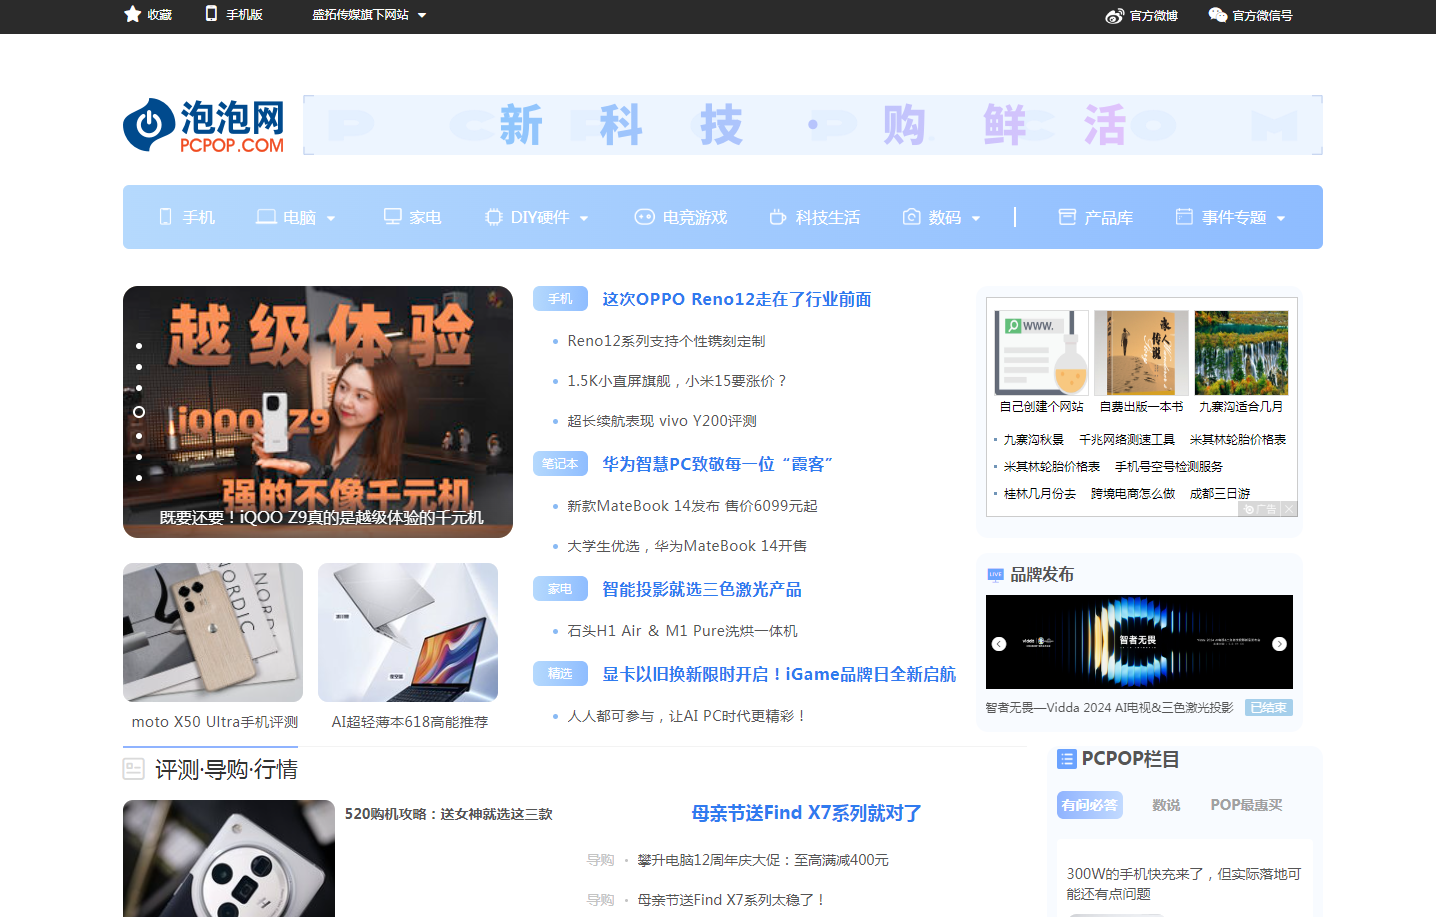1436x917 pixels.
Task: Switch to the 有问必答 tab
Action: 1090,805
